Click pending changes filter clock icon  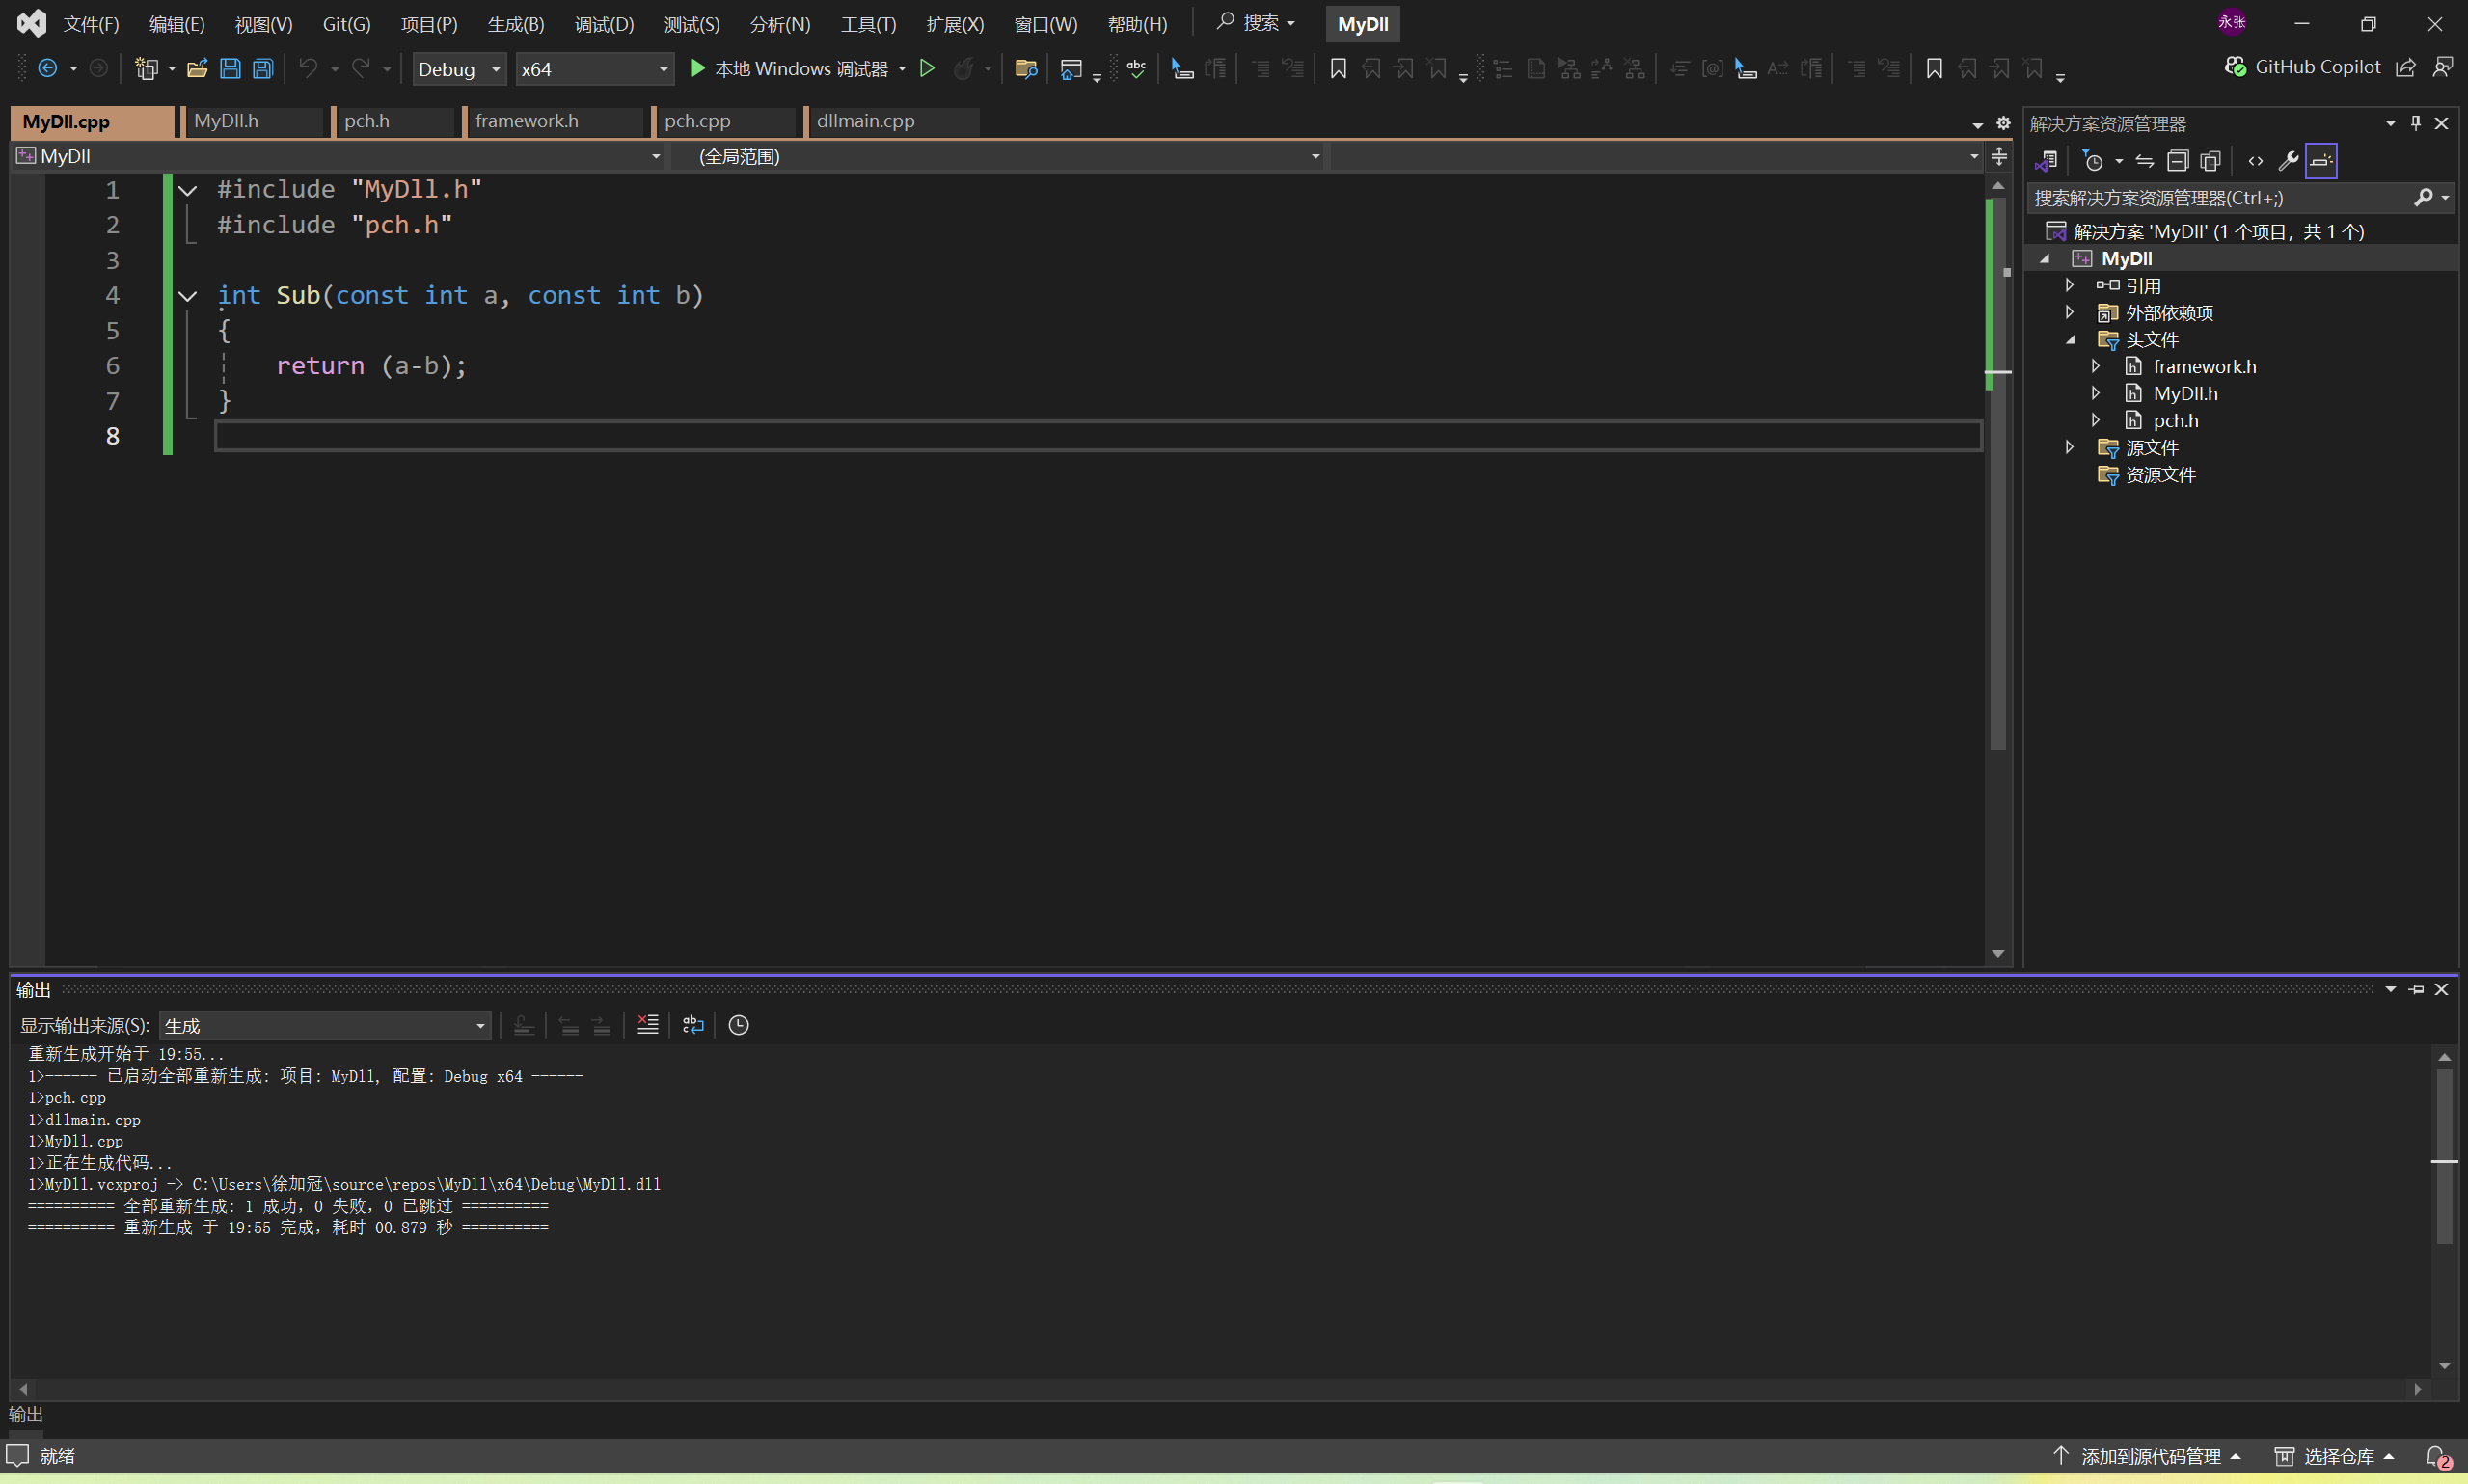coord(2093,161)
